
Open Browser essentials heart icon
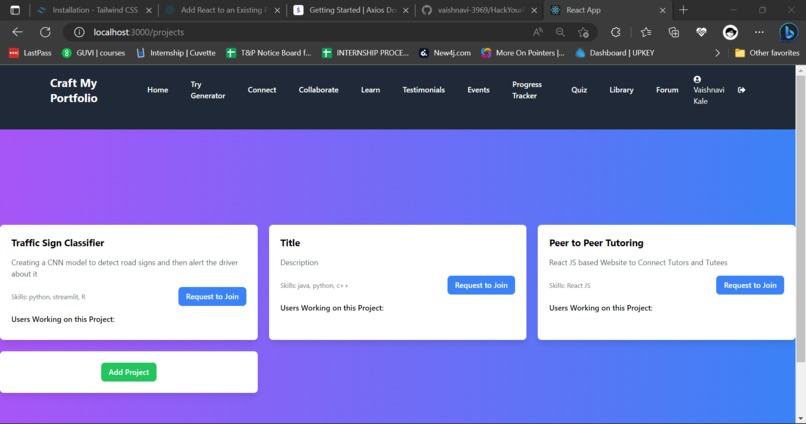(x=701, y=32)
